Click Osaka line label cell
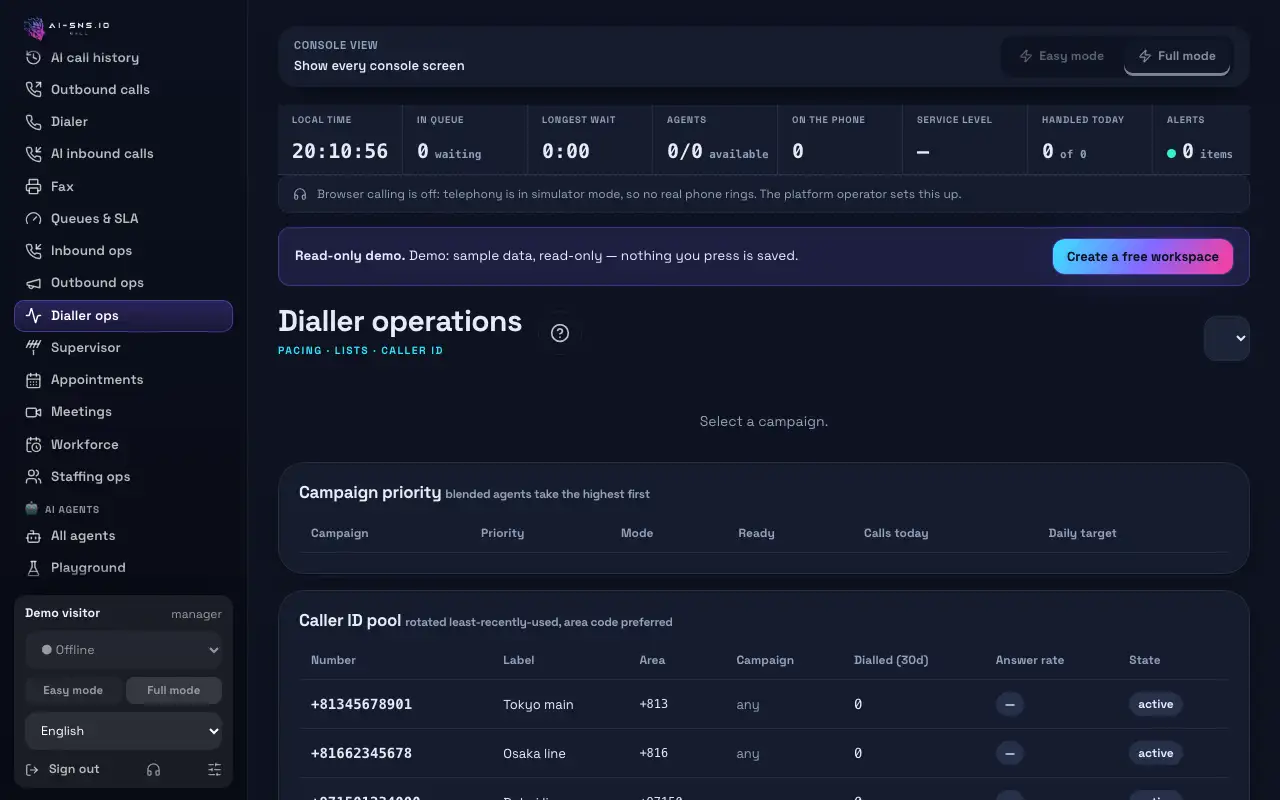This screenshot has height=800, width=1280. coord(534,754)
